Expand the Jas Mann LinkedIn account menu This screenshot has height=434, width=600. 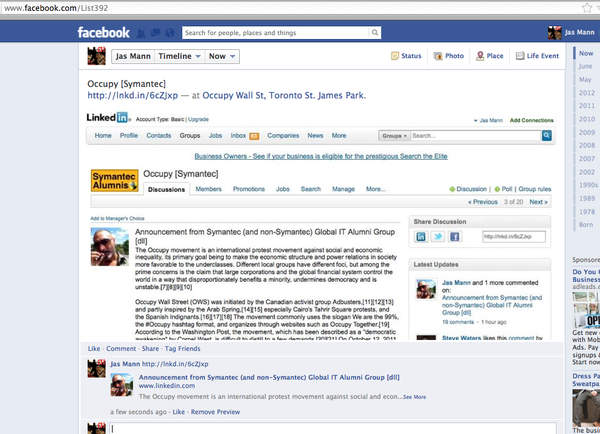[x=488, y=120]
